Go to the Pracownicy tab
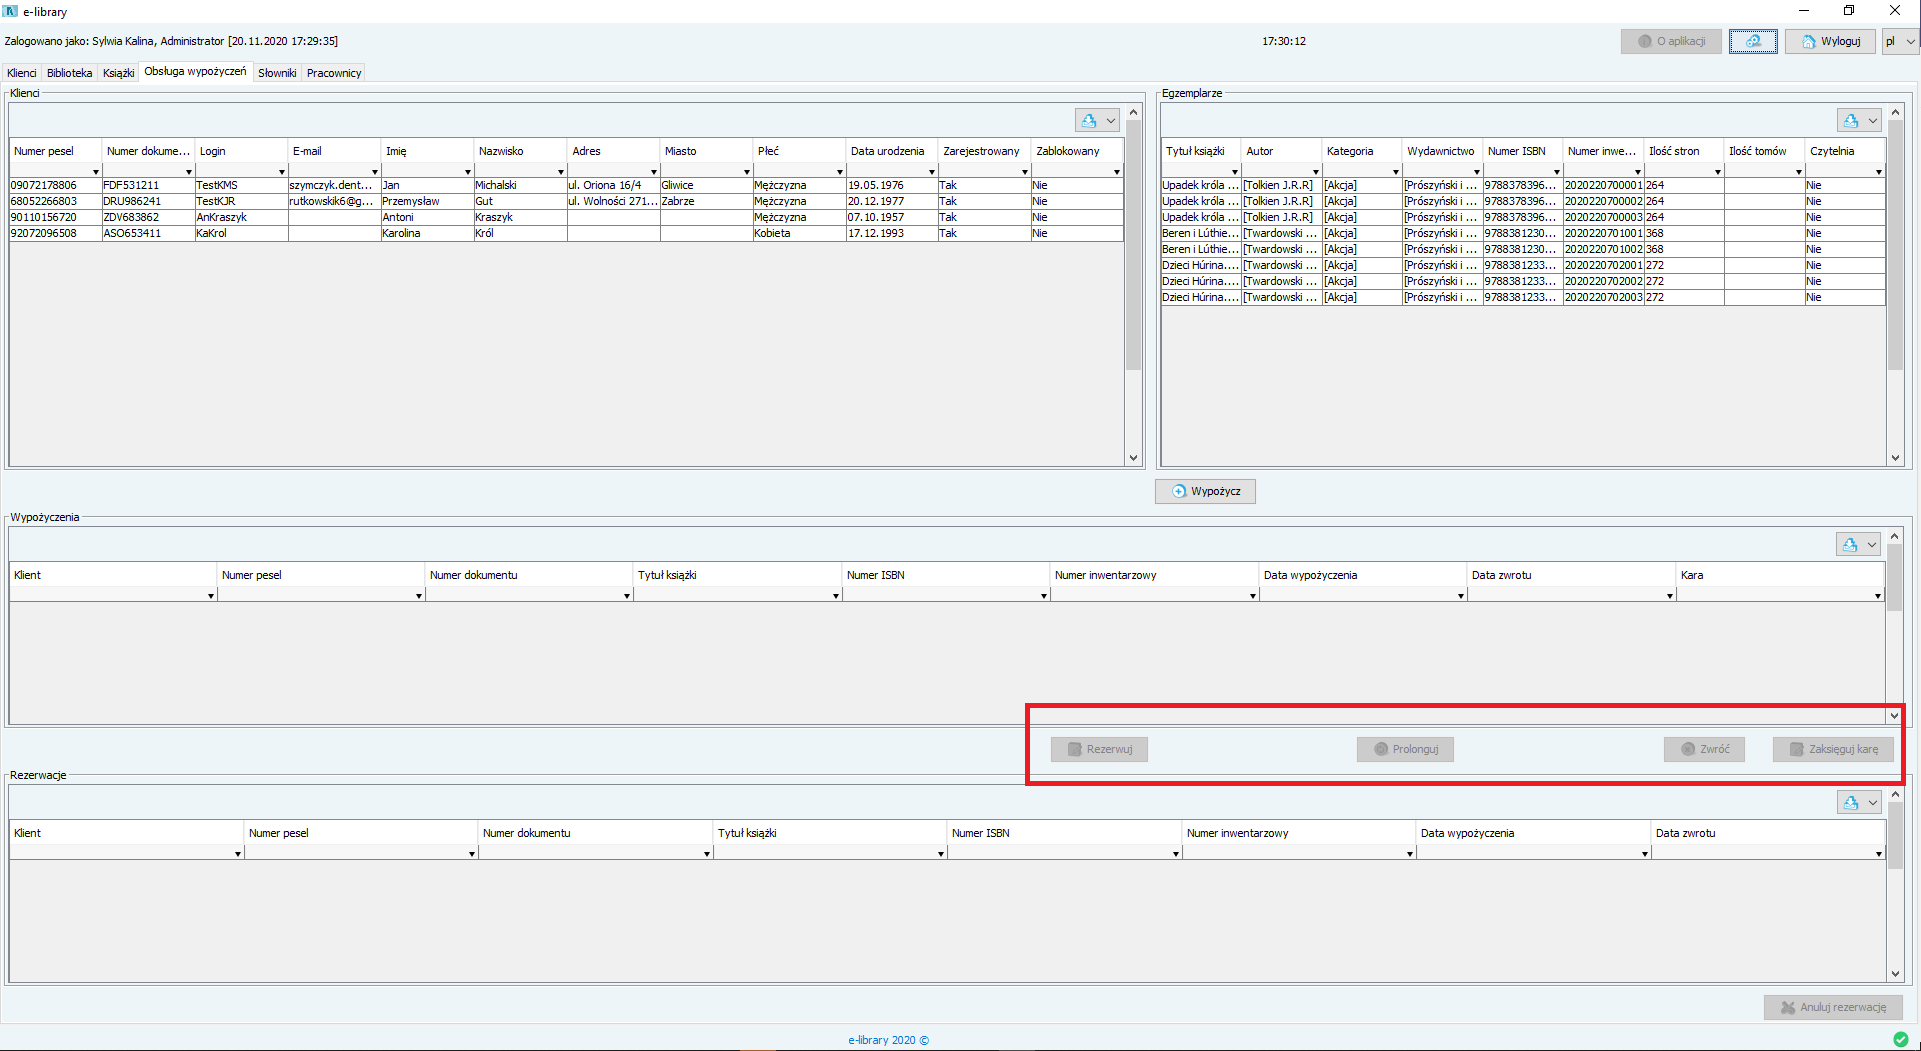The image size is (1921, 1051). pyautogui.click(x=334, y=73)
